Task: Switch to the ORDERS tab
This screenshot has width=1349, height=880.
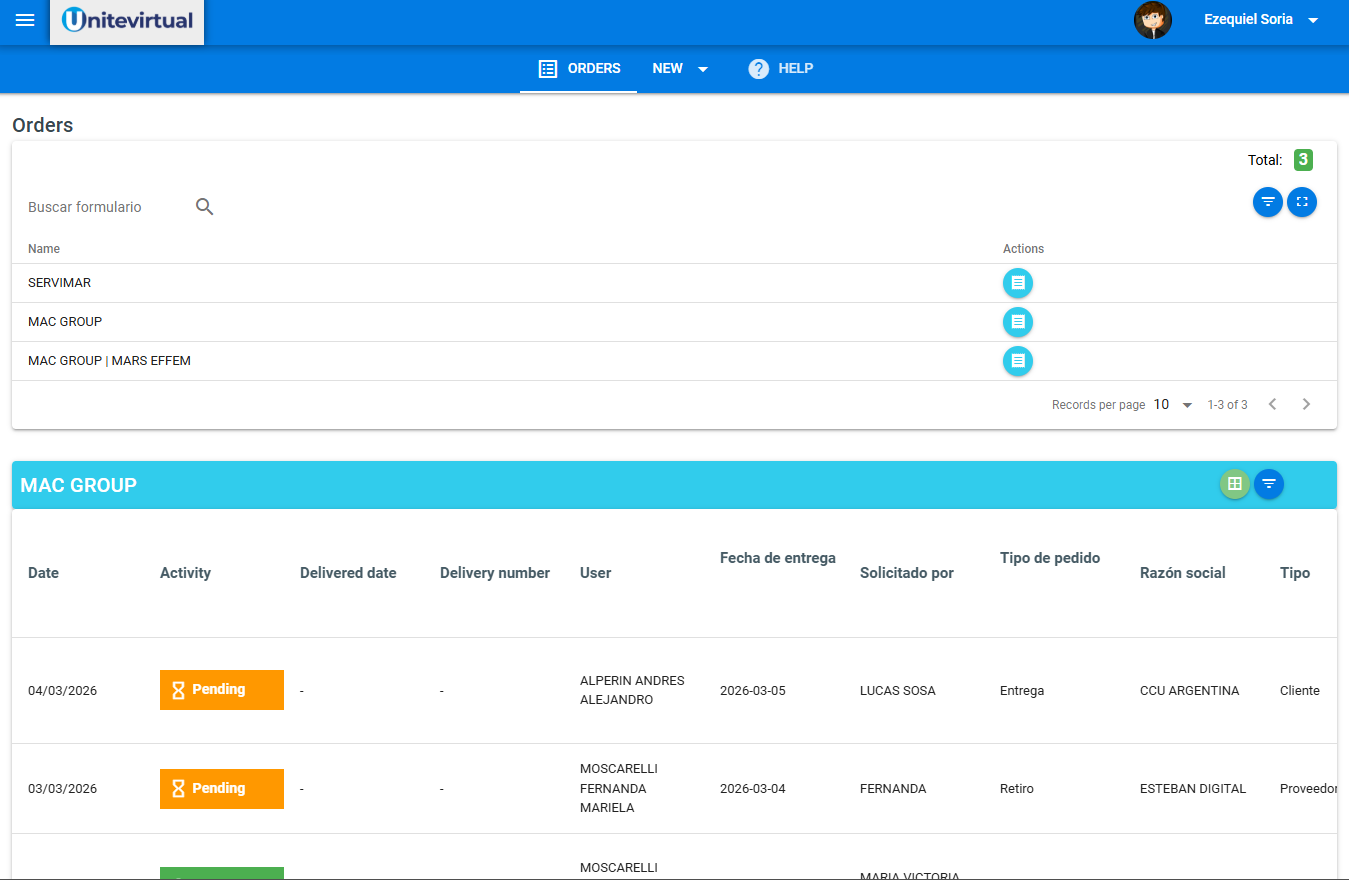Action: 578,68
